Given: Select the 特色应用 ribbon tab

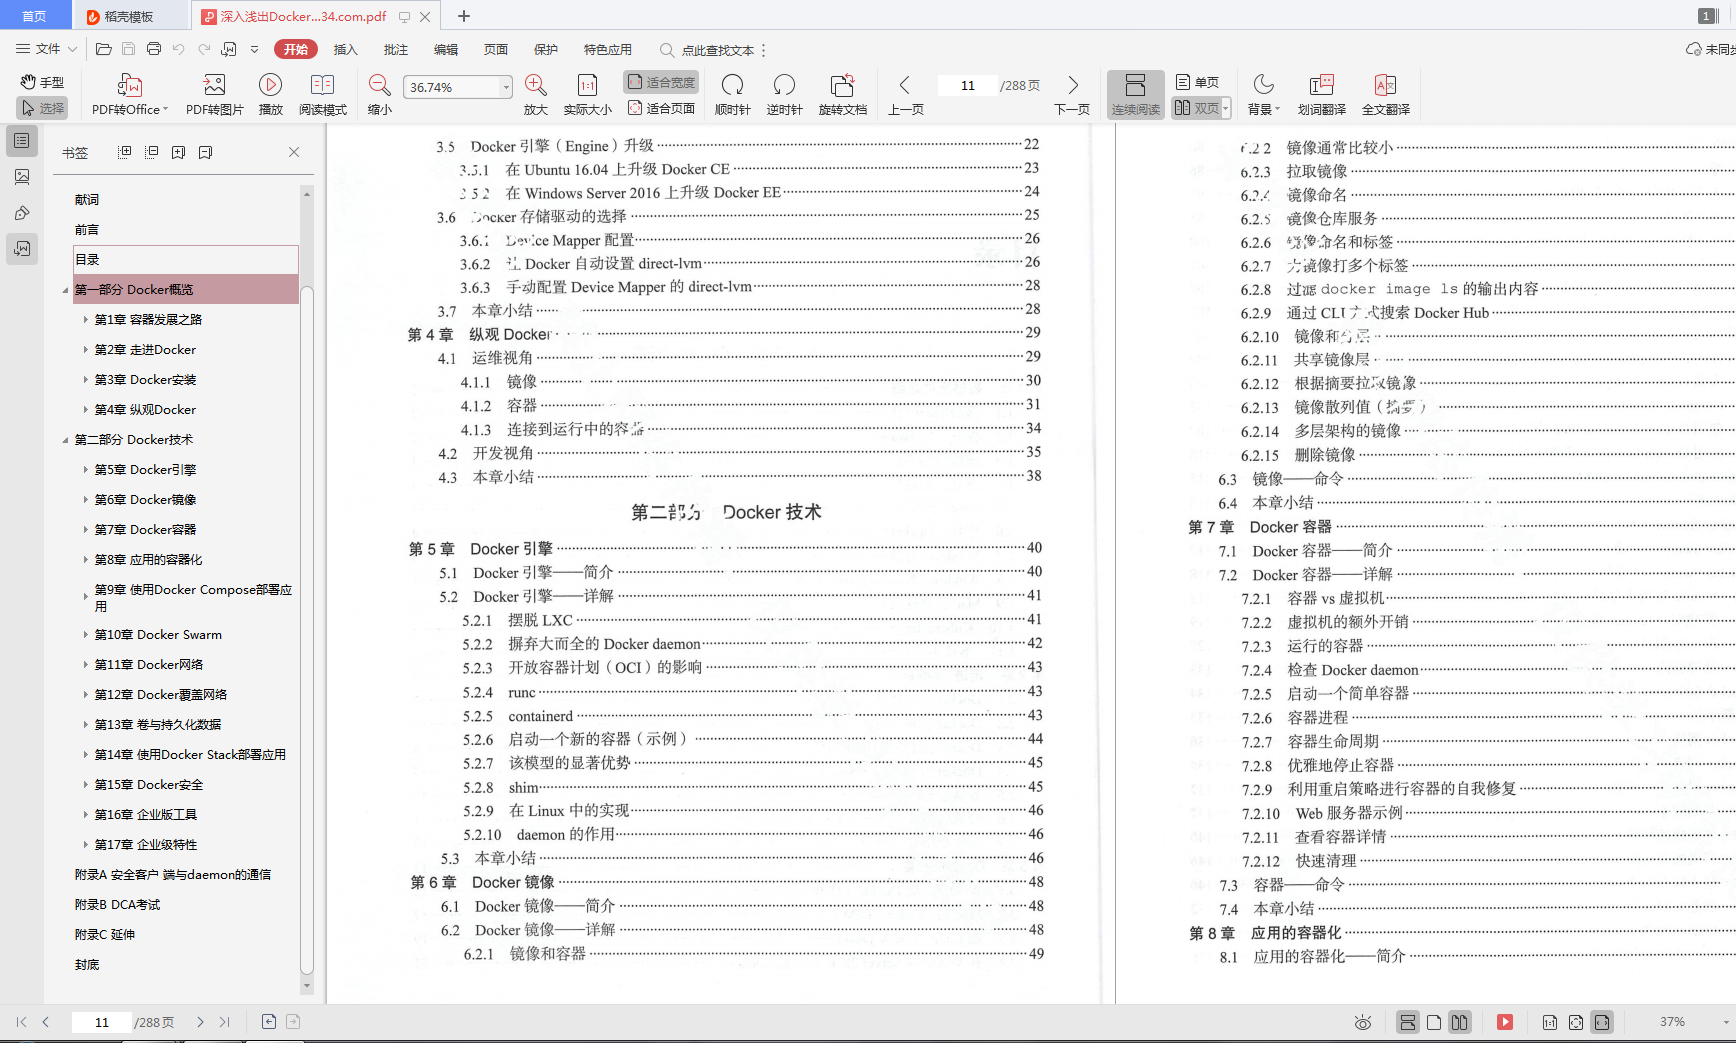Looking at the screenshot, I should (x=608, y=49).
